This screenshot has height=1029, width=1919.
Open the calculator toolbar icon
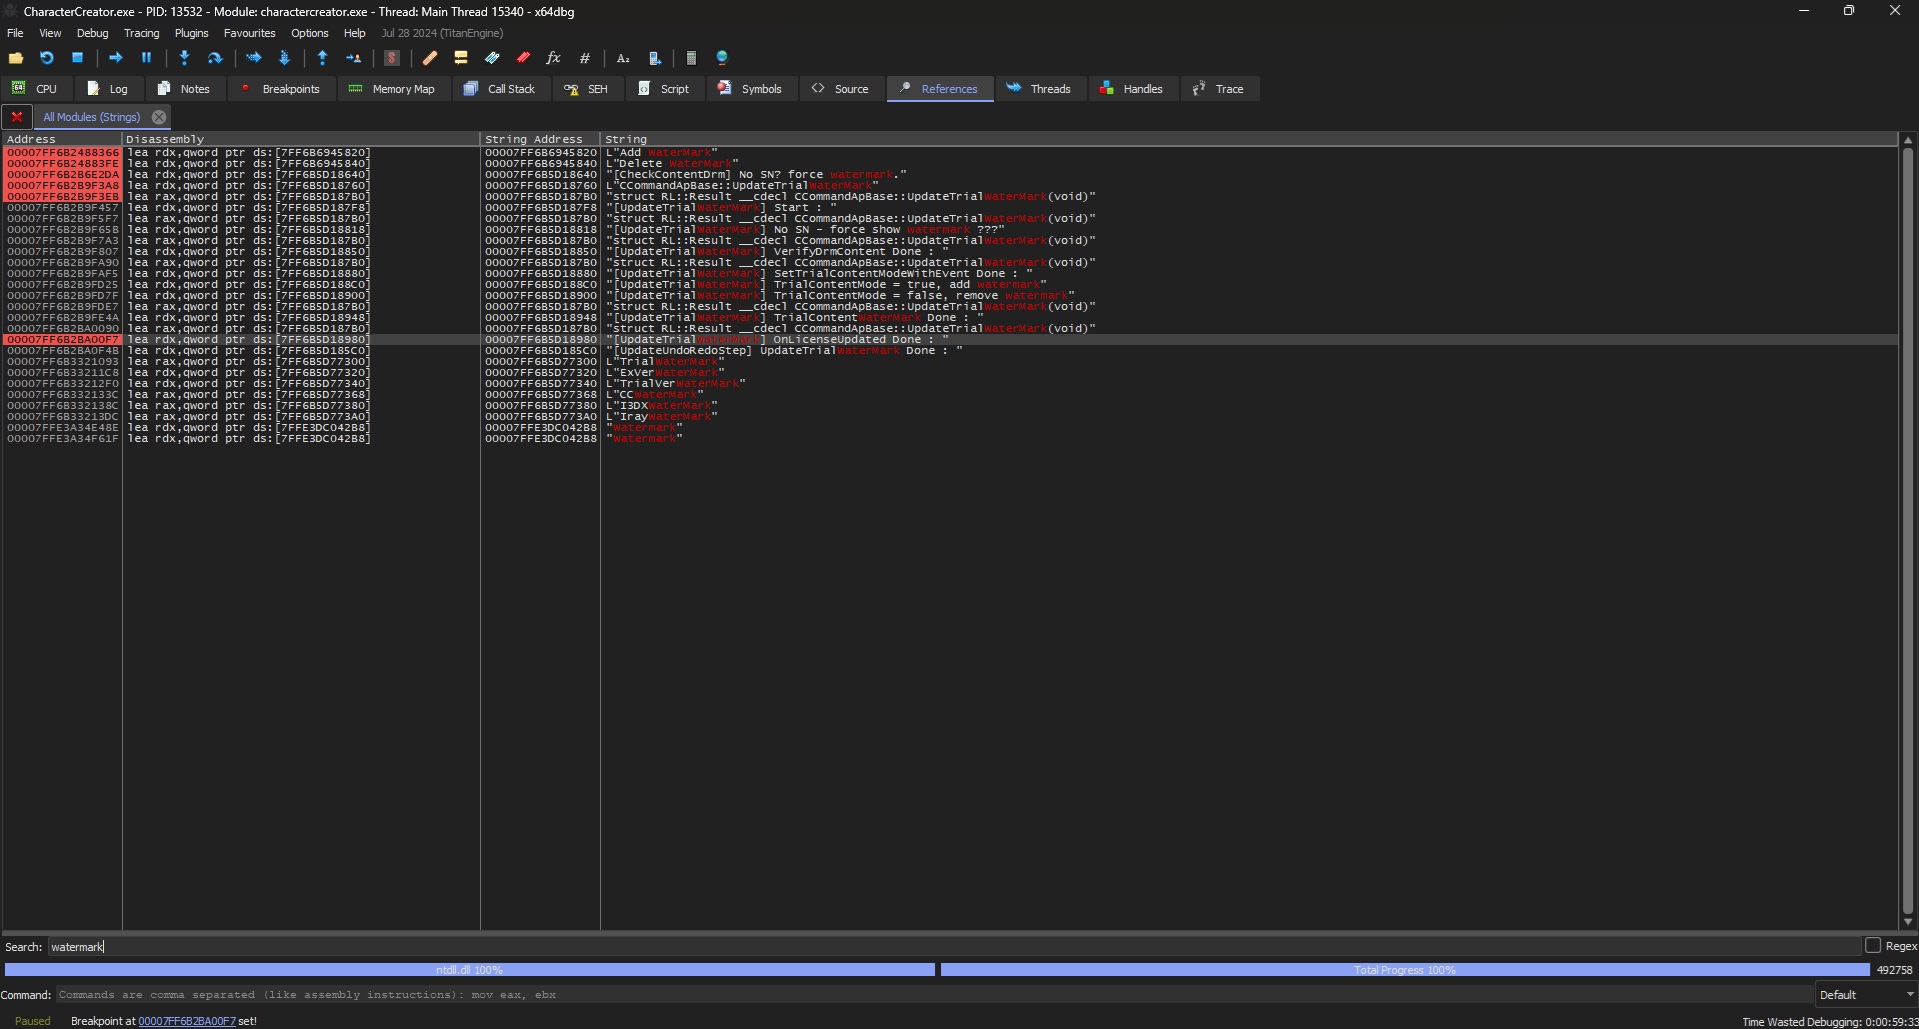[x=691, y=58]
